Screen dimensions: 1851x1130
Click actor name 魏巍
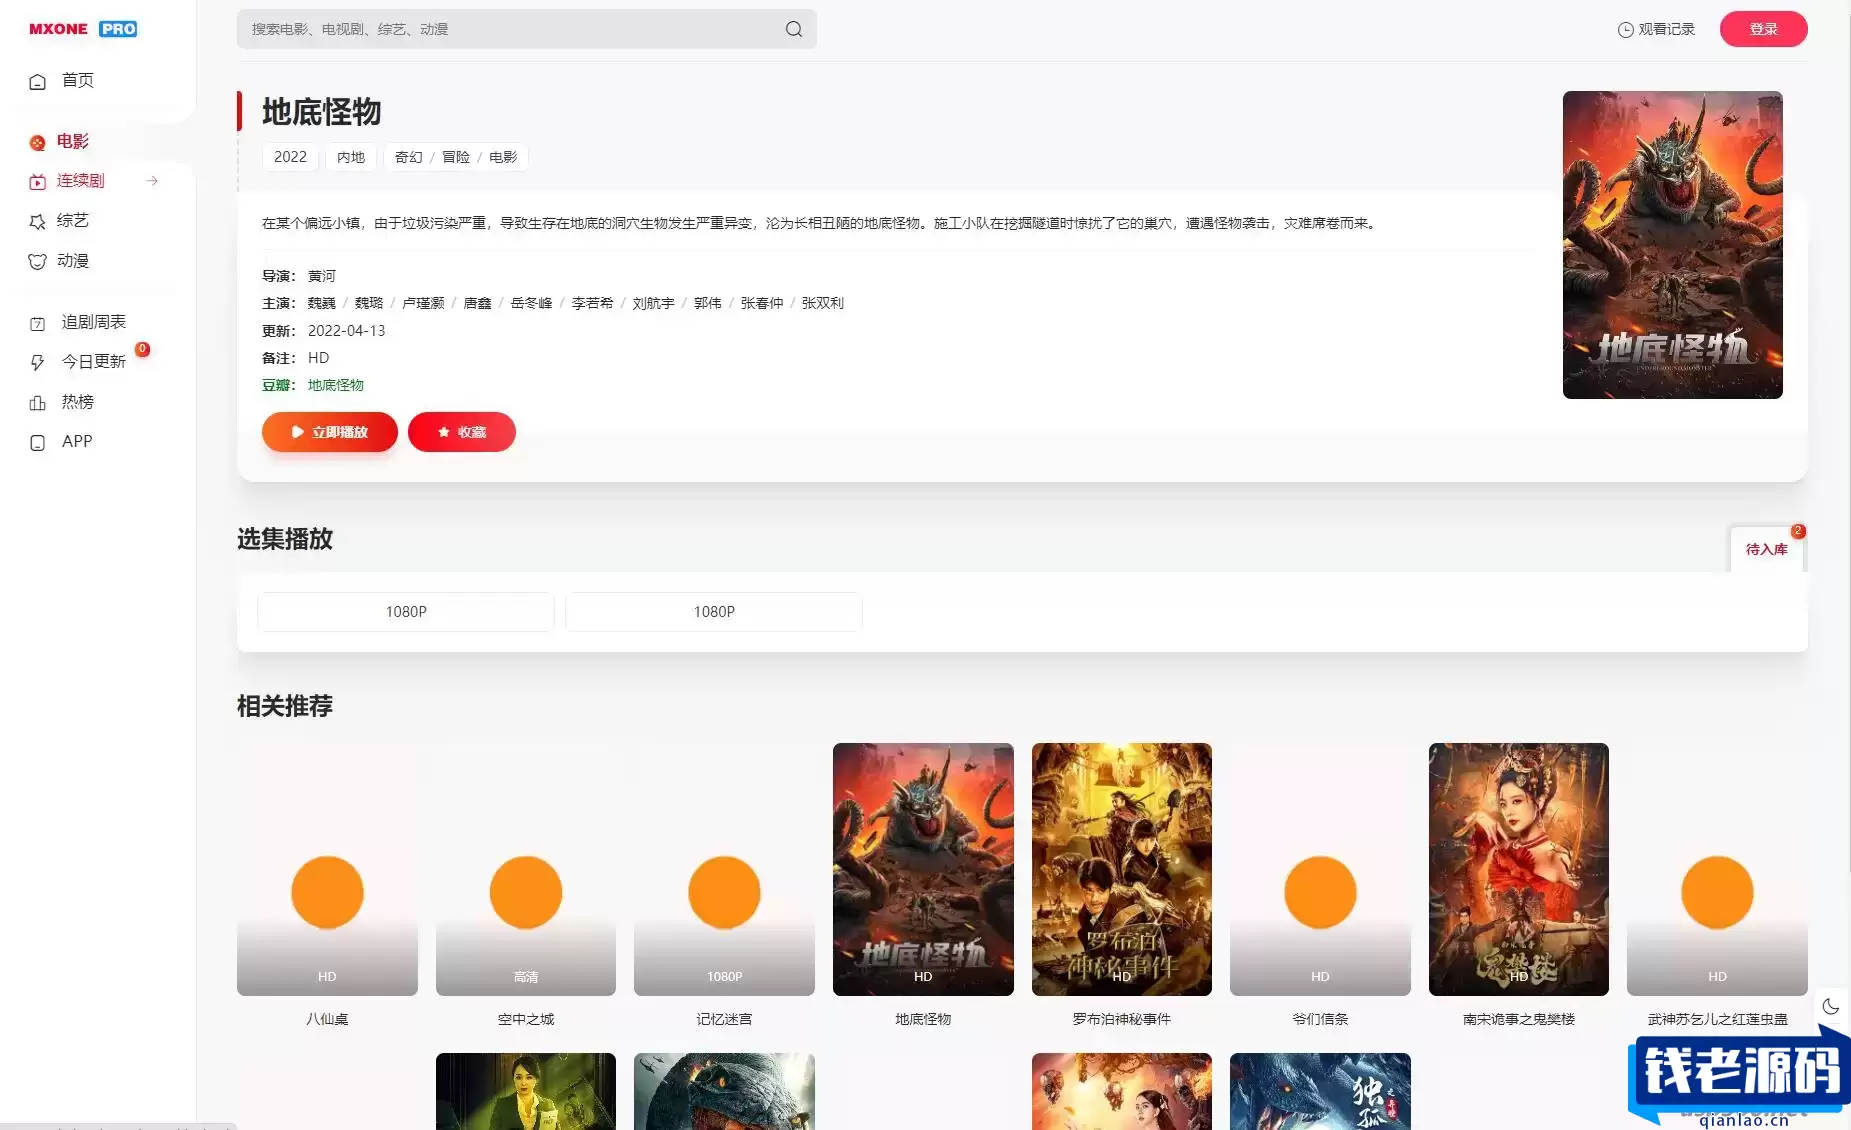(x=322, y=303)
